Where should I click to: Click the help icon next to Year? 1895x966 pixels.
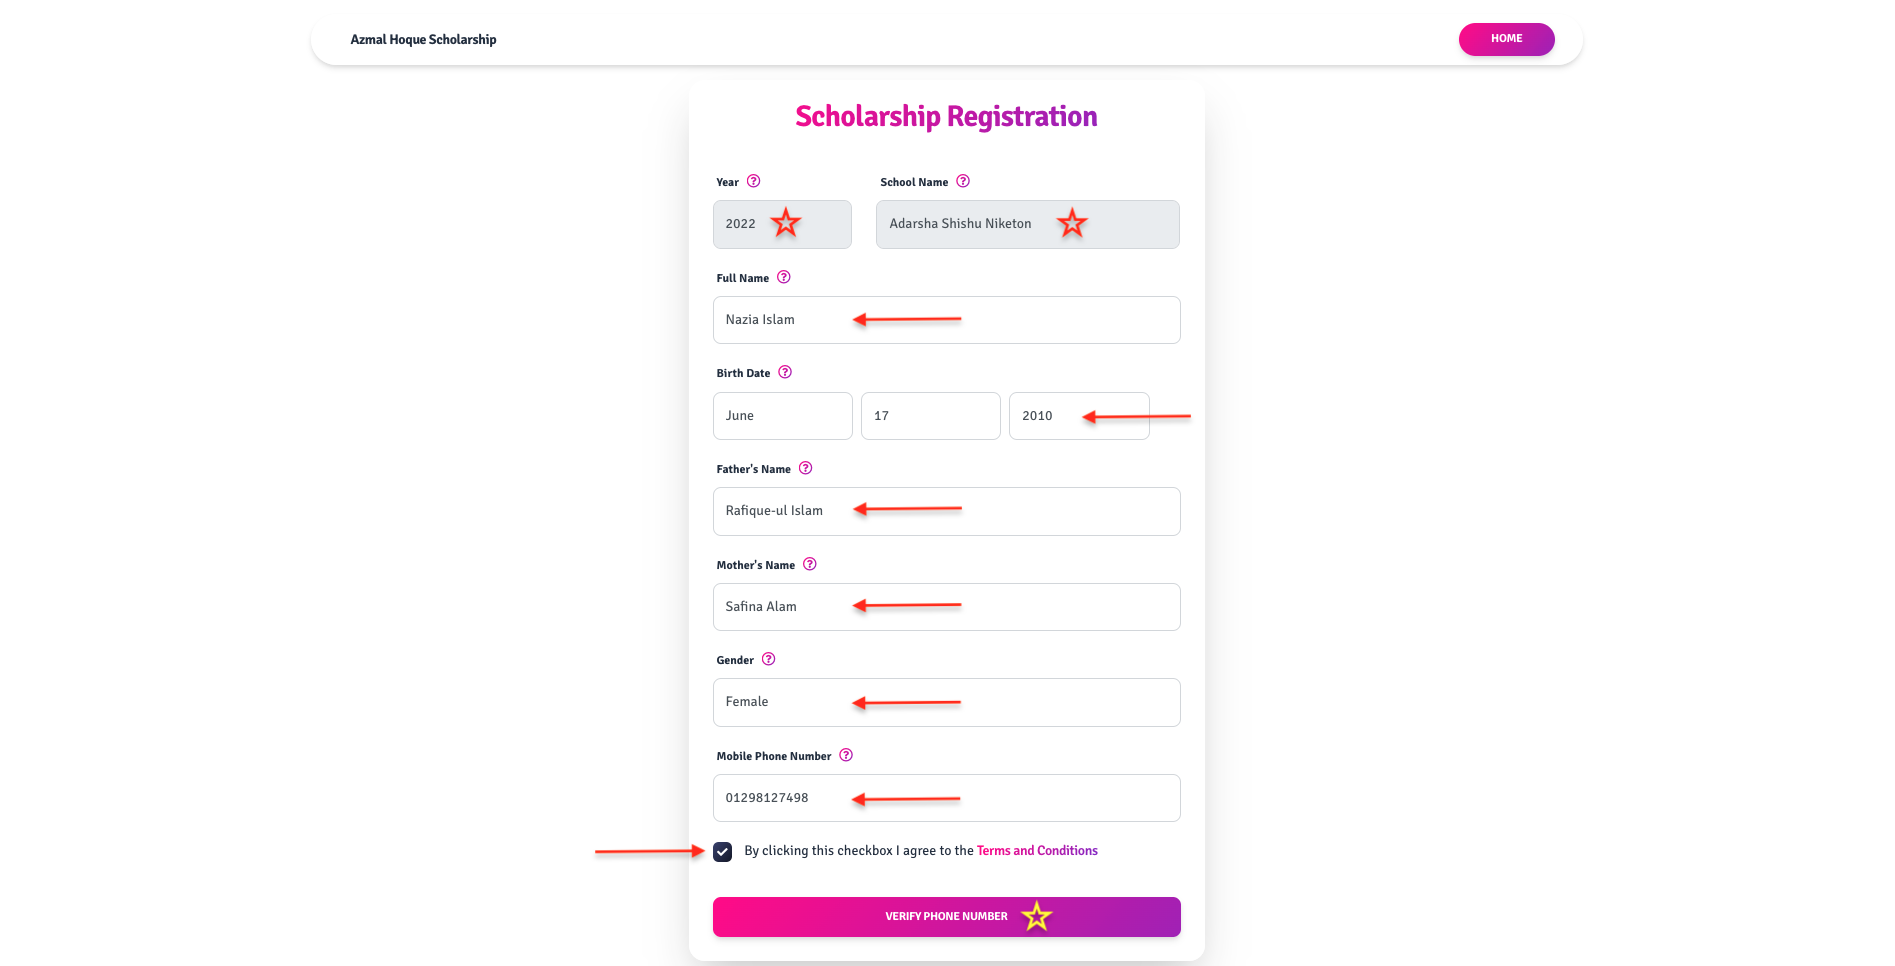[x=753, y=181]
